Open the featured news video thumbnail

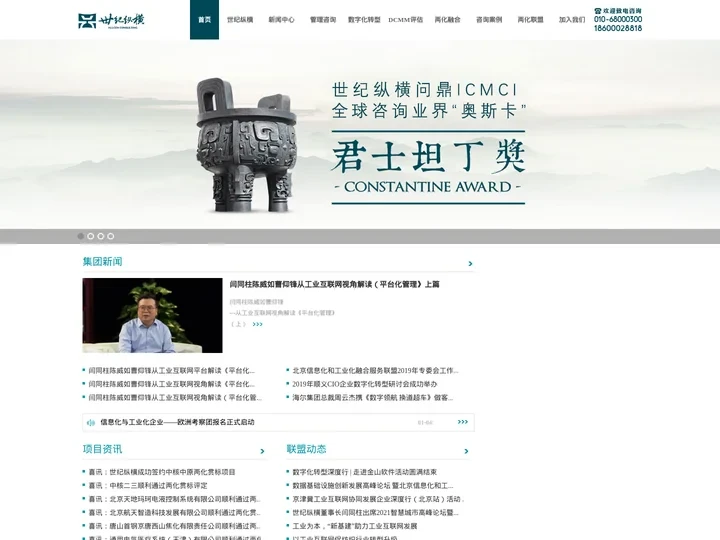point(152,315)
